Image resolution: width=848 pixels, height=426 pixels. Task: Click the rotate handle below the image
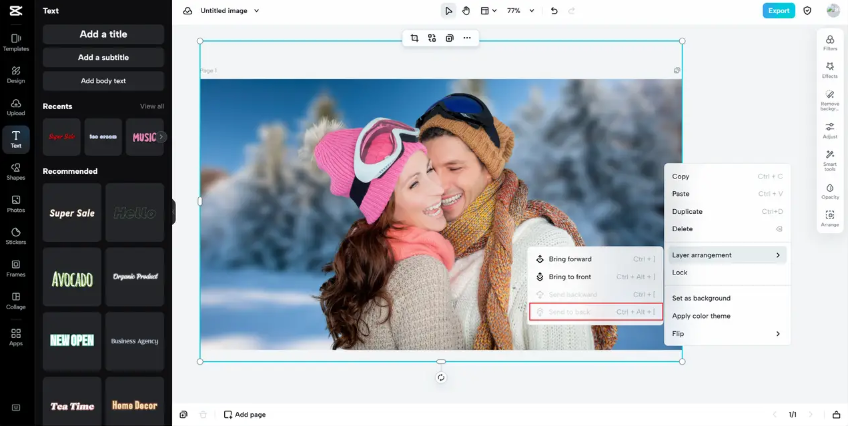[x=441, y=377]
